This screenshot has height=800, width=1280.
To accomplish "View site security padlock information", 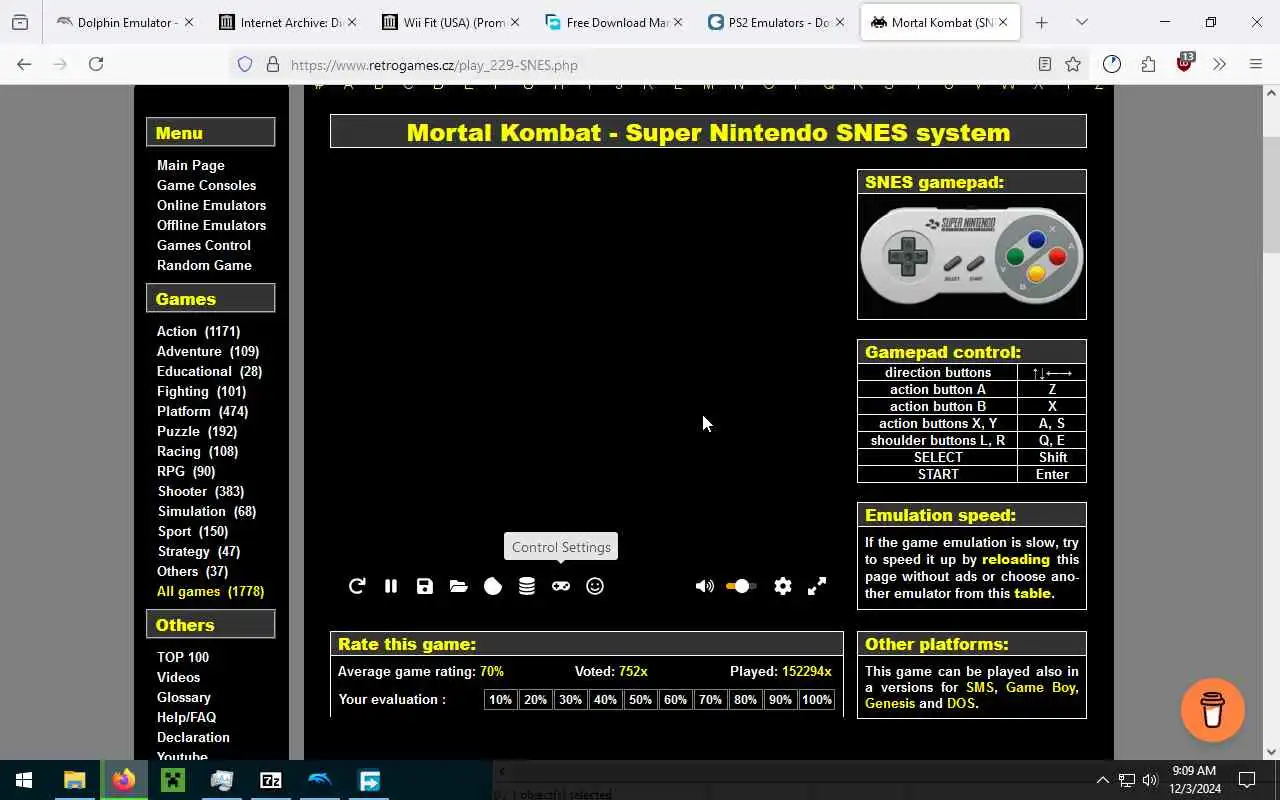I will click(272, 64).
